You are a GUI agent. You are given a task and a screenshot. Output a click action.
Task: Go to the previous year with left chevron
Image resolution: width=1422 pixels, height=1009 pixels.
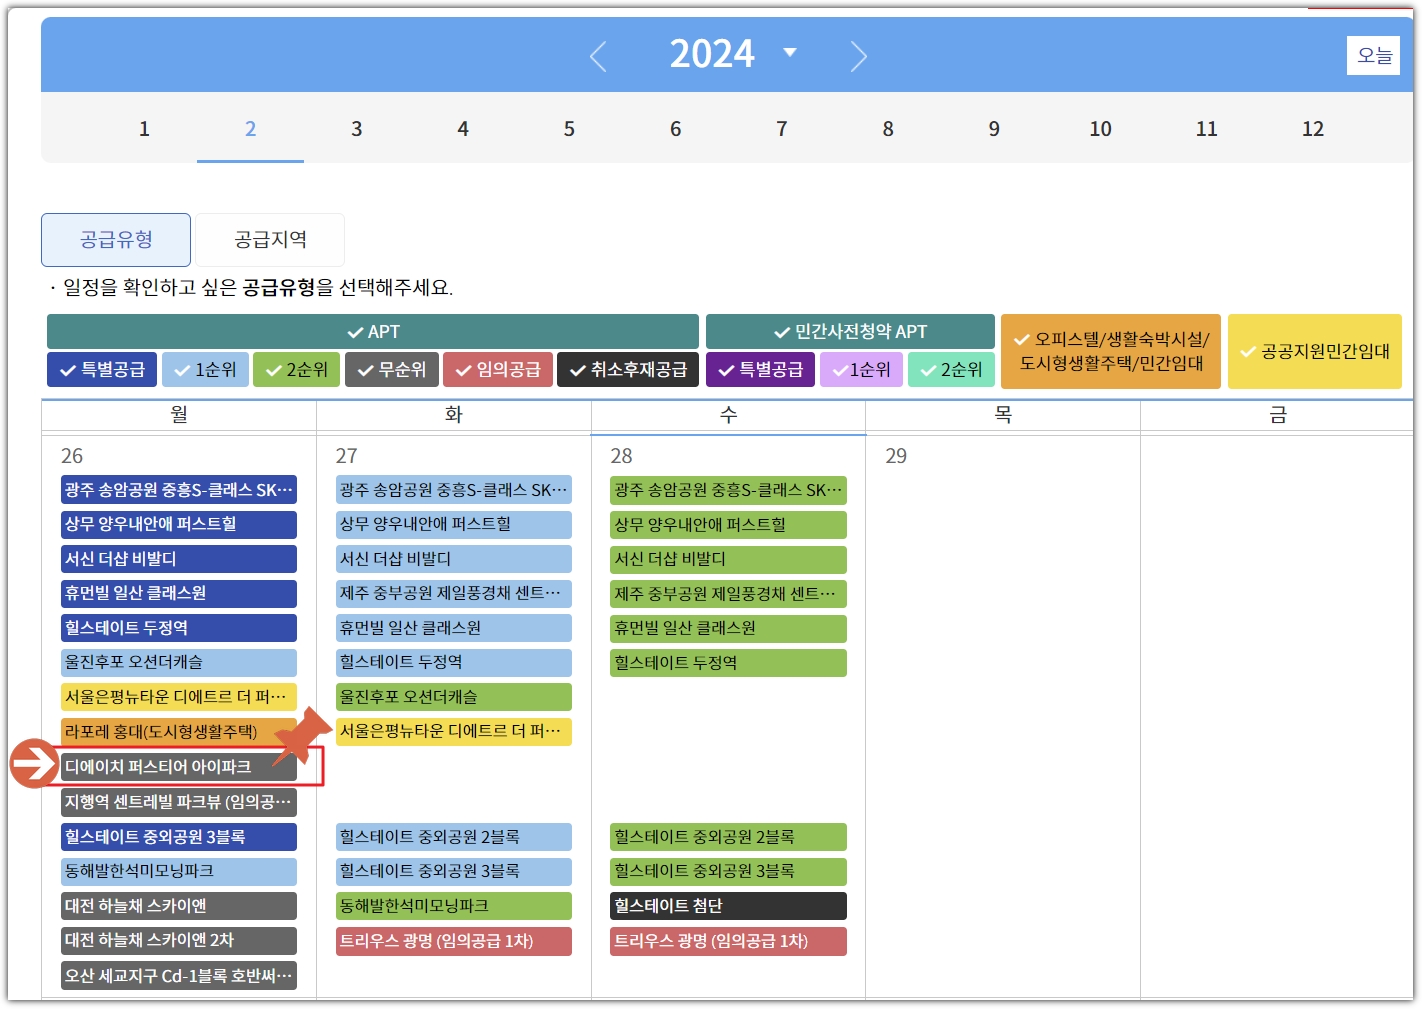coord(598,56)
